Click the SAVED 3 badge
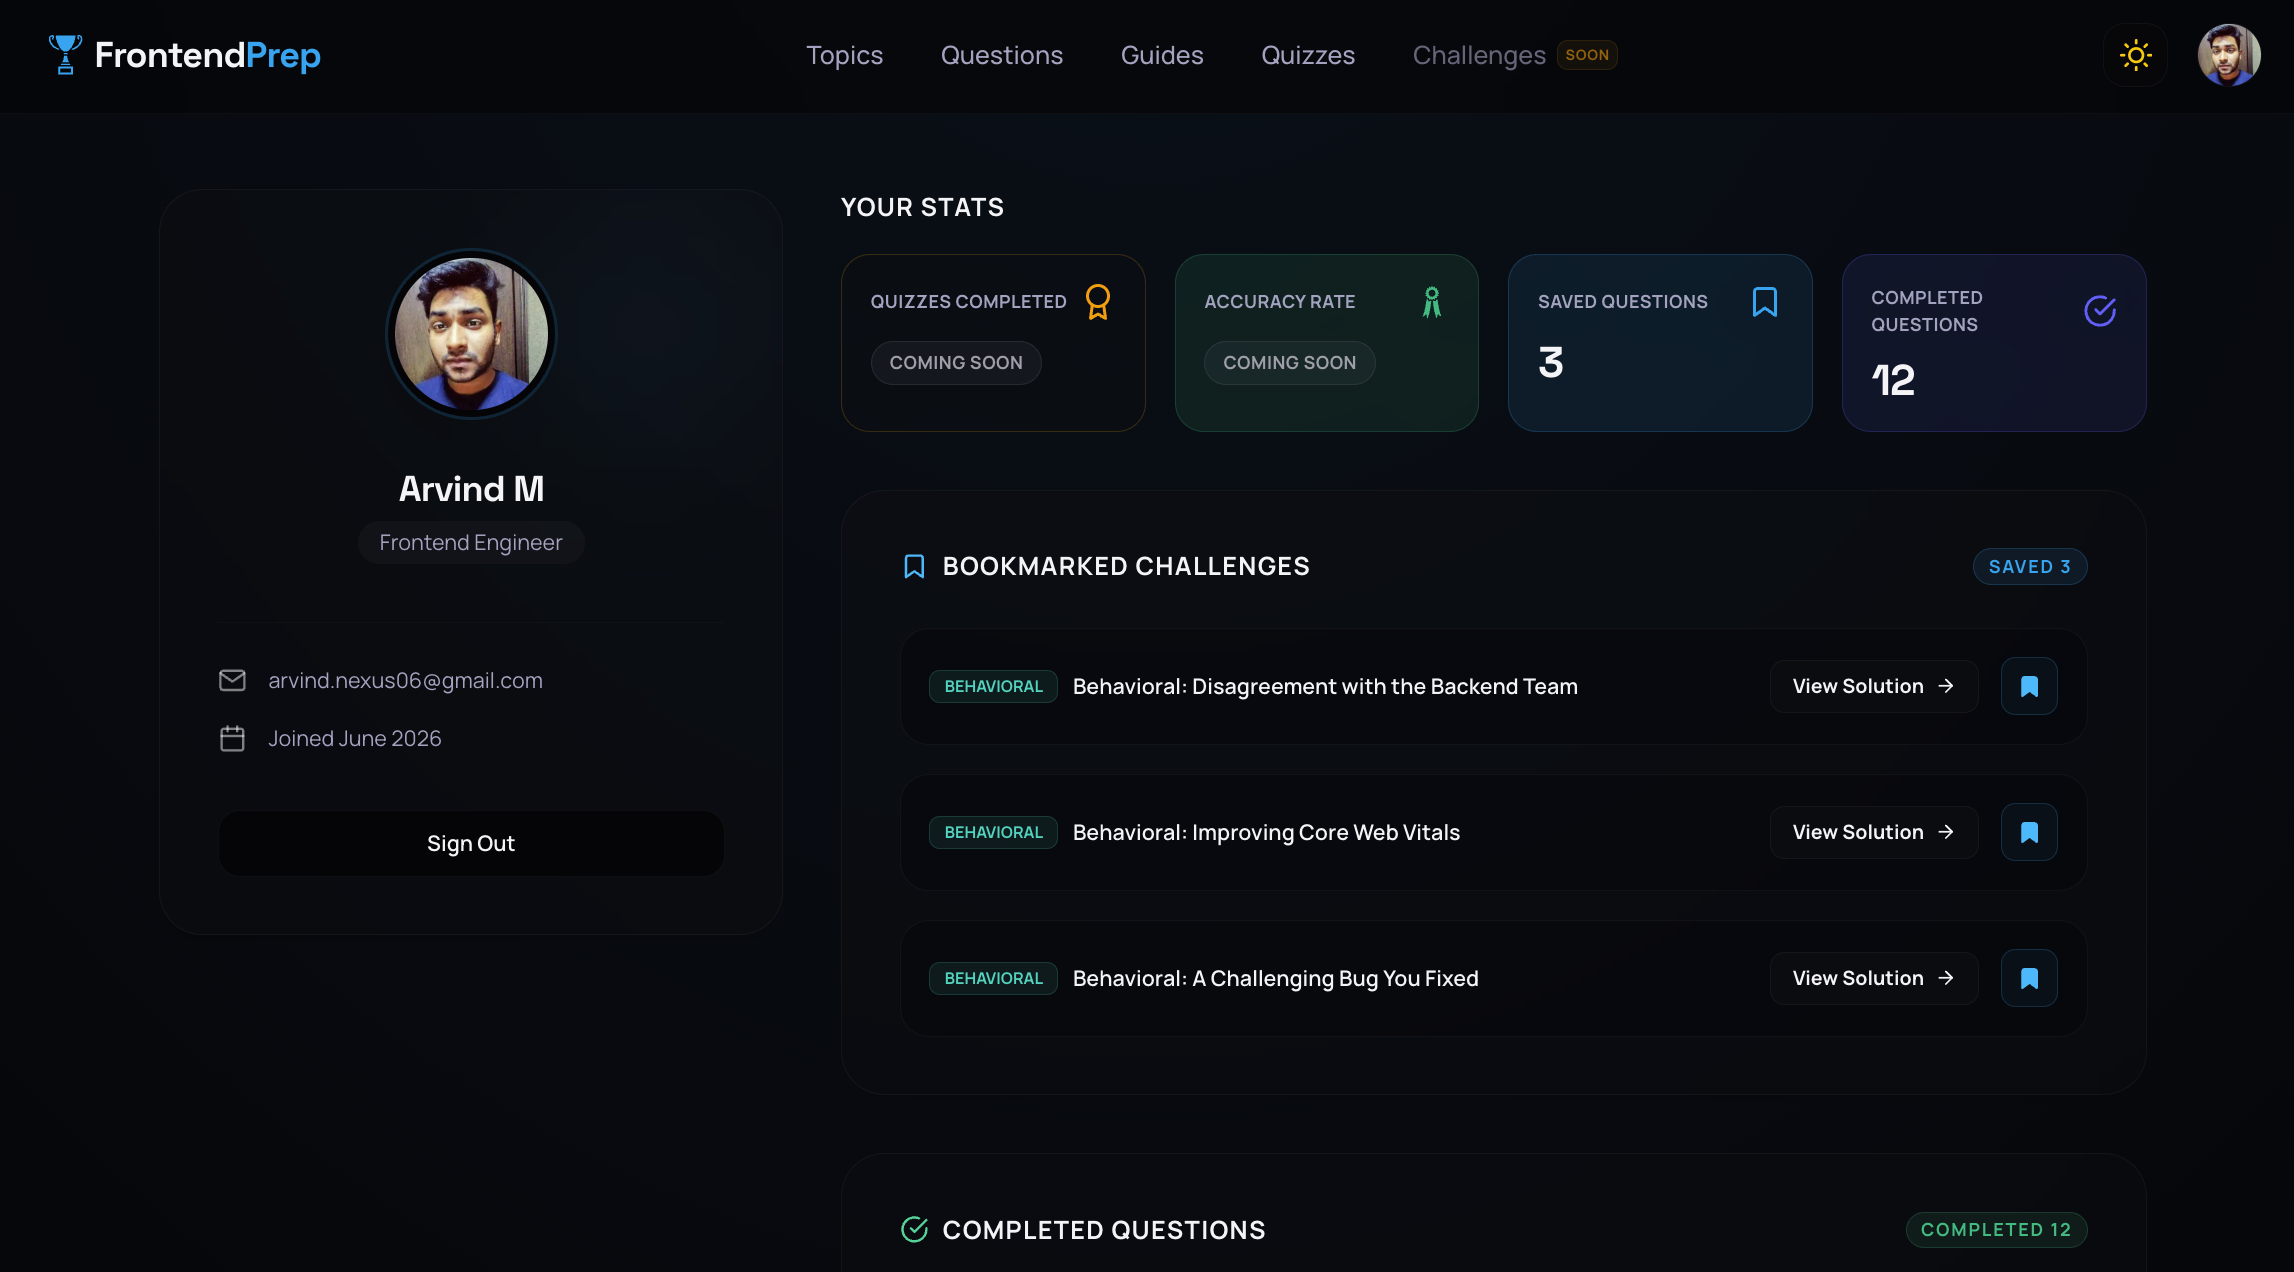This screenshot has width=2294, height=1272. click(x=2029, y=567)
